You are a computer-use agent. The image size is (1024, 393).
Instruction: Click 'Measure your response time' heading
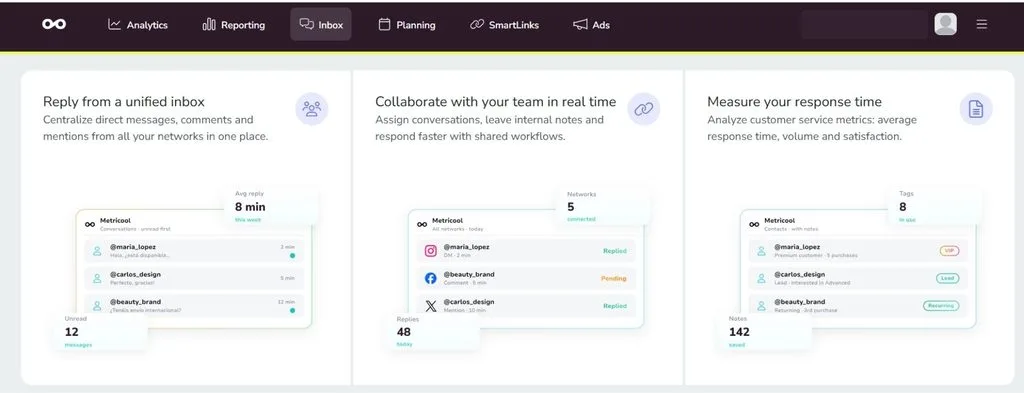point(795,102)
